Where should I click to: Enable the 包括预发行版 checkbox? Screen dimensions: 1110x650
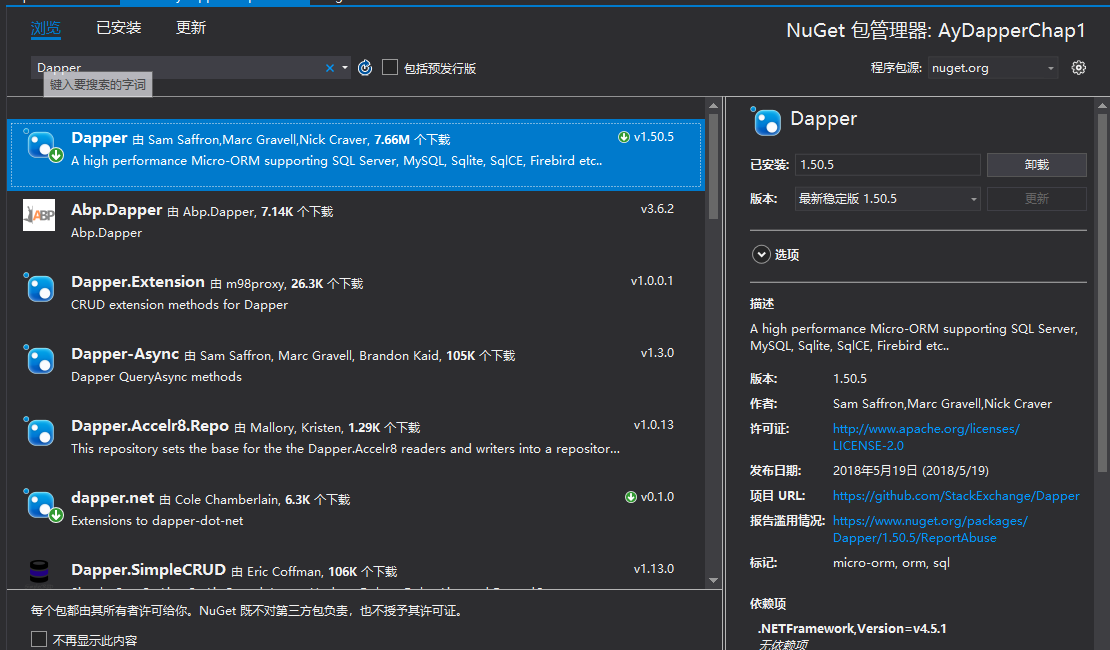point(390,68)
